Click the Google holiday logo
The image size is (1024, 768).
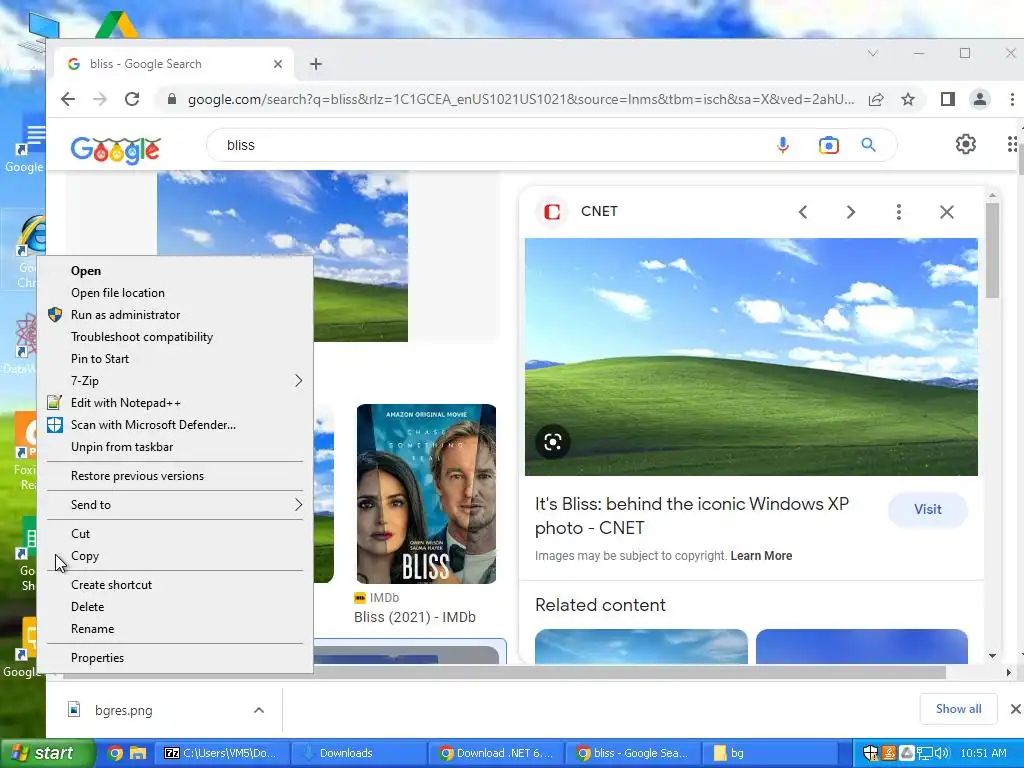116,150
